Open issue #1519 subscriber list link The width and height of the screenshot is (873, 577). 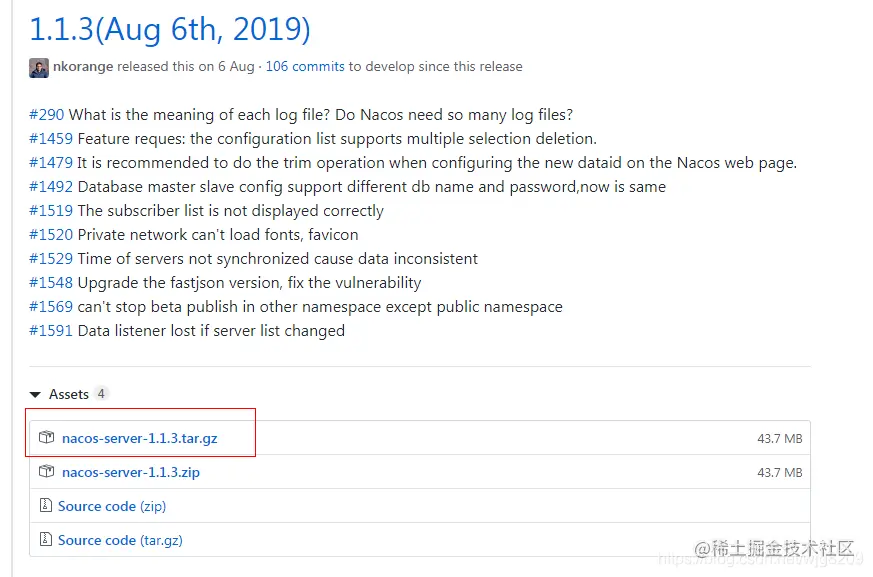tap(50, 211)
